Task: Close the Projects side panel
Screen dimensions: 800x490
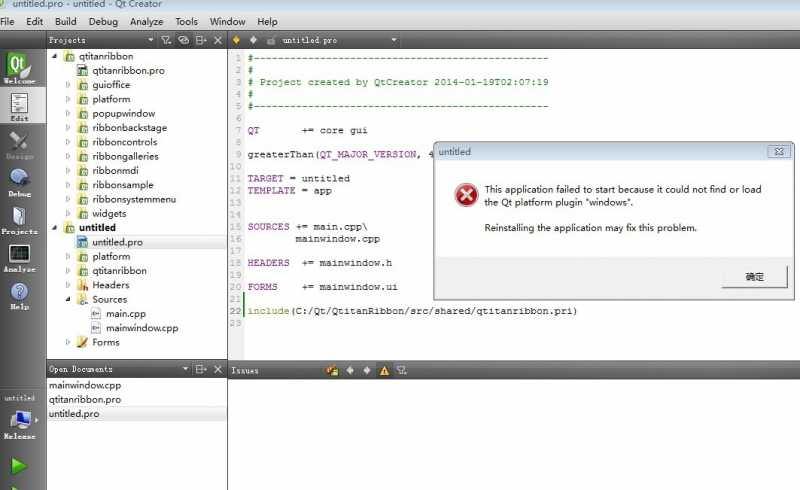Action: (x=218, y=40)
